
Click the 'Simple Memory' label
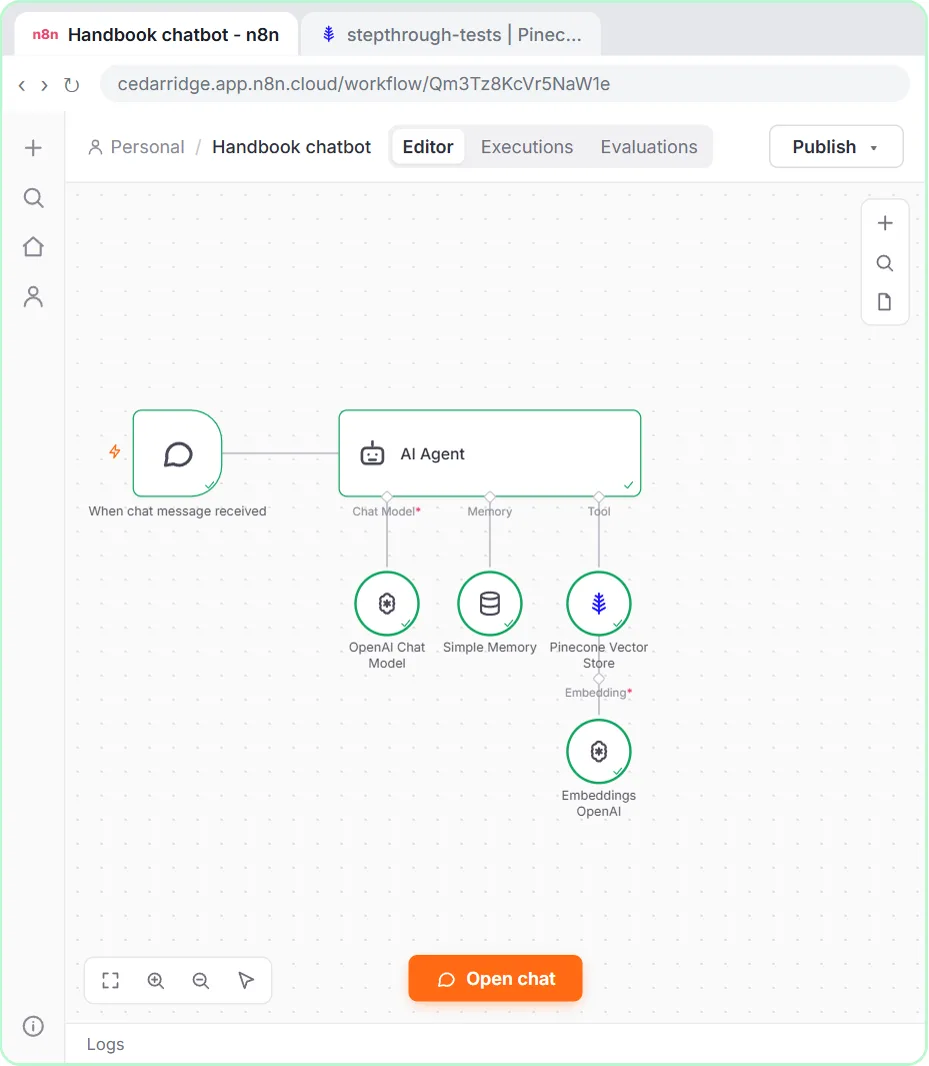click(490, 647)
